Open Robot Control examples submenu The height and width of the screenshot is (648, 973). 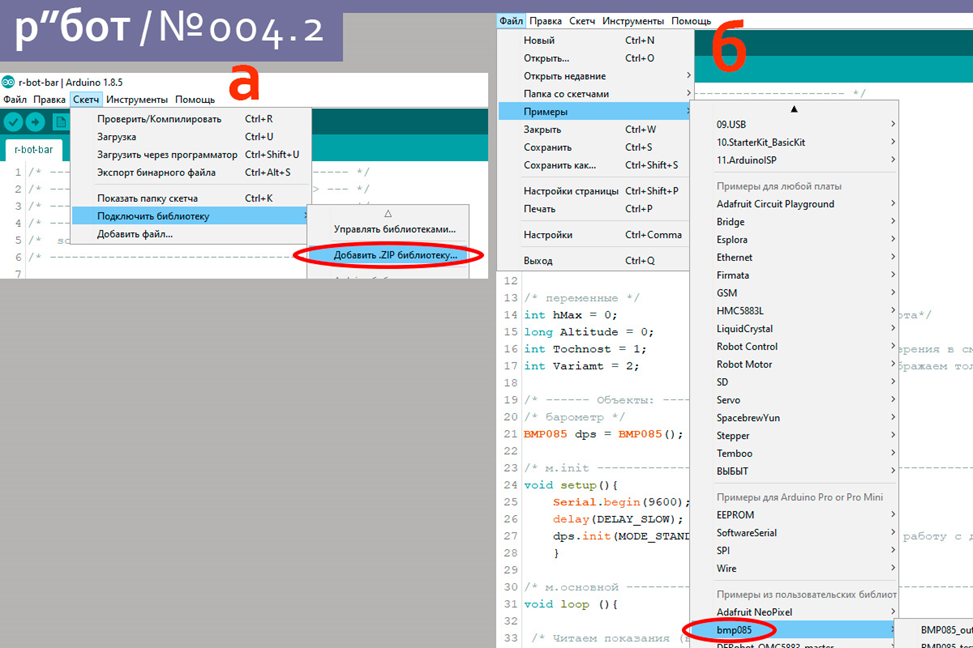point(794,346)
